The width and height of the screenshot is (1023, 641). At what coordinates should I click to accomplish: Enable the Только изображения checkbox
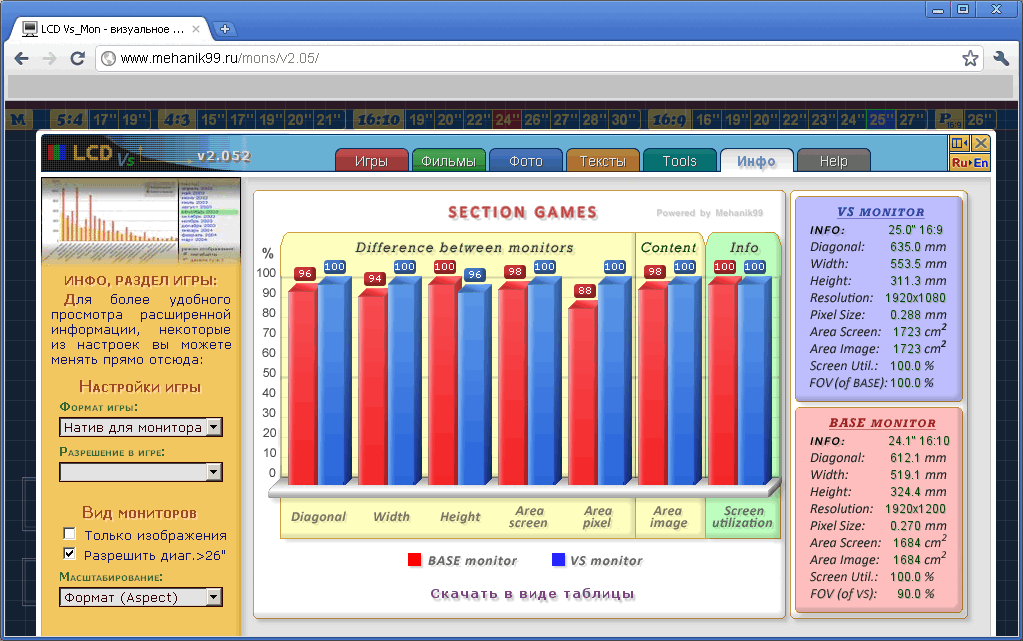69,534
